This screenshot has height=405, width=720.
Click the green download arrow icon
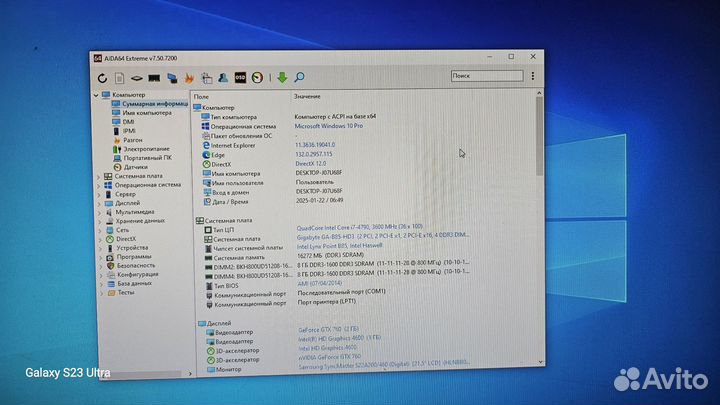coord(281,77)
